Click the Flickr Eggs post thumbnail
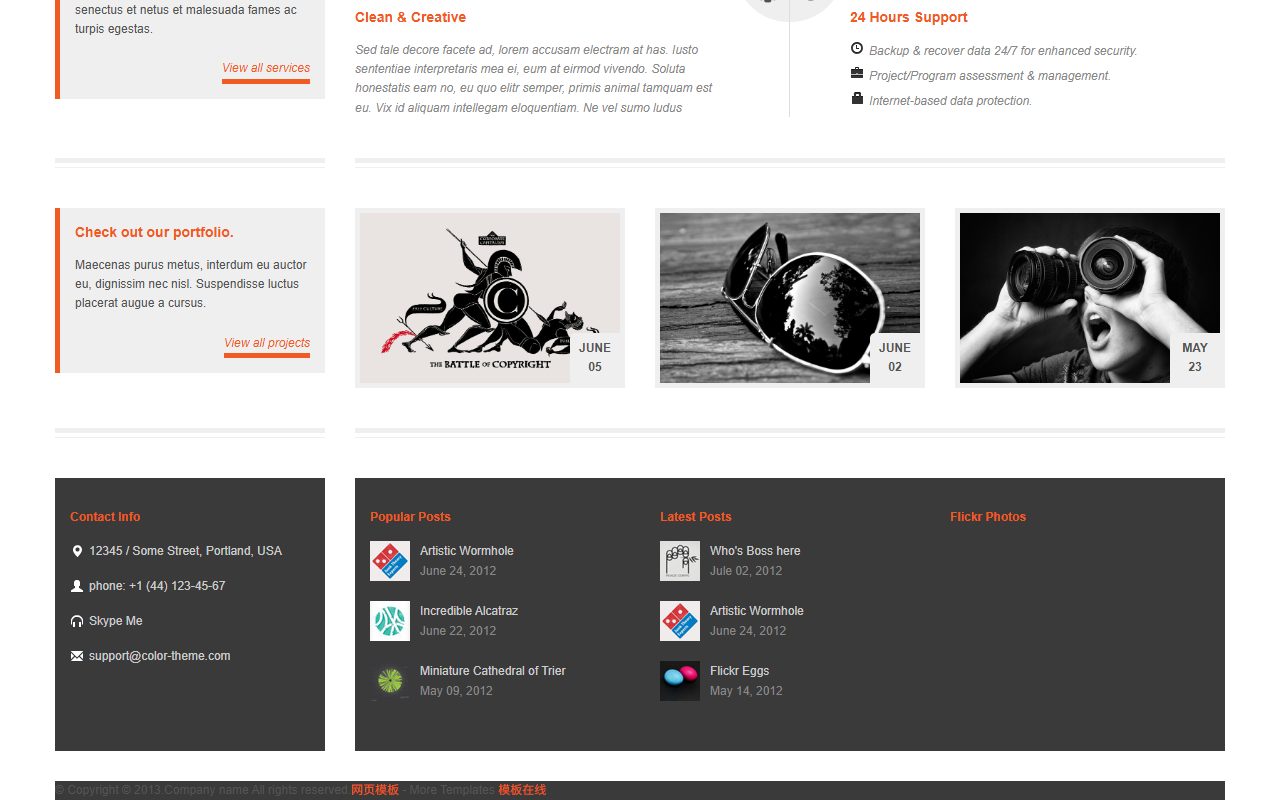1280x800 pixels. [x=680, y=681]
